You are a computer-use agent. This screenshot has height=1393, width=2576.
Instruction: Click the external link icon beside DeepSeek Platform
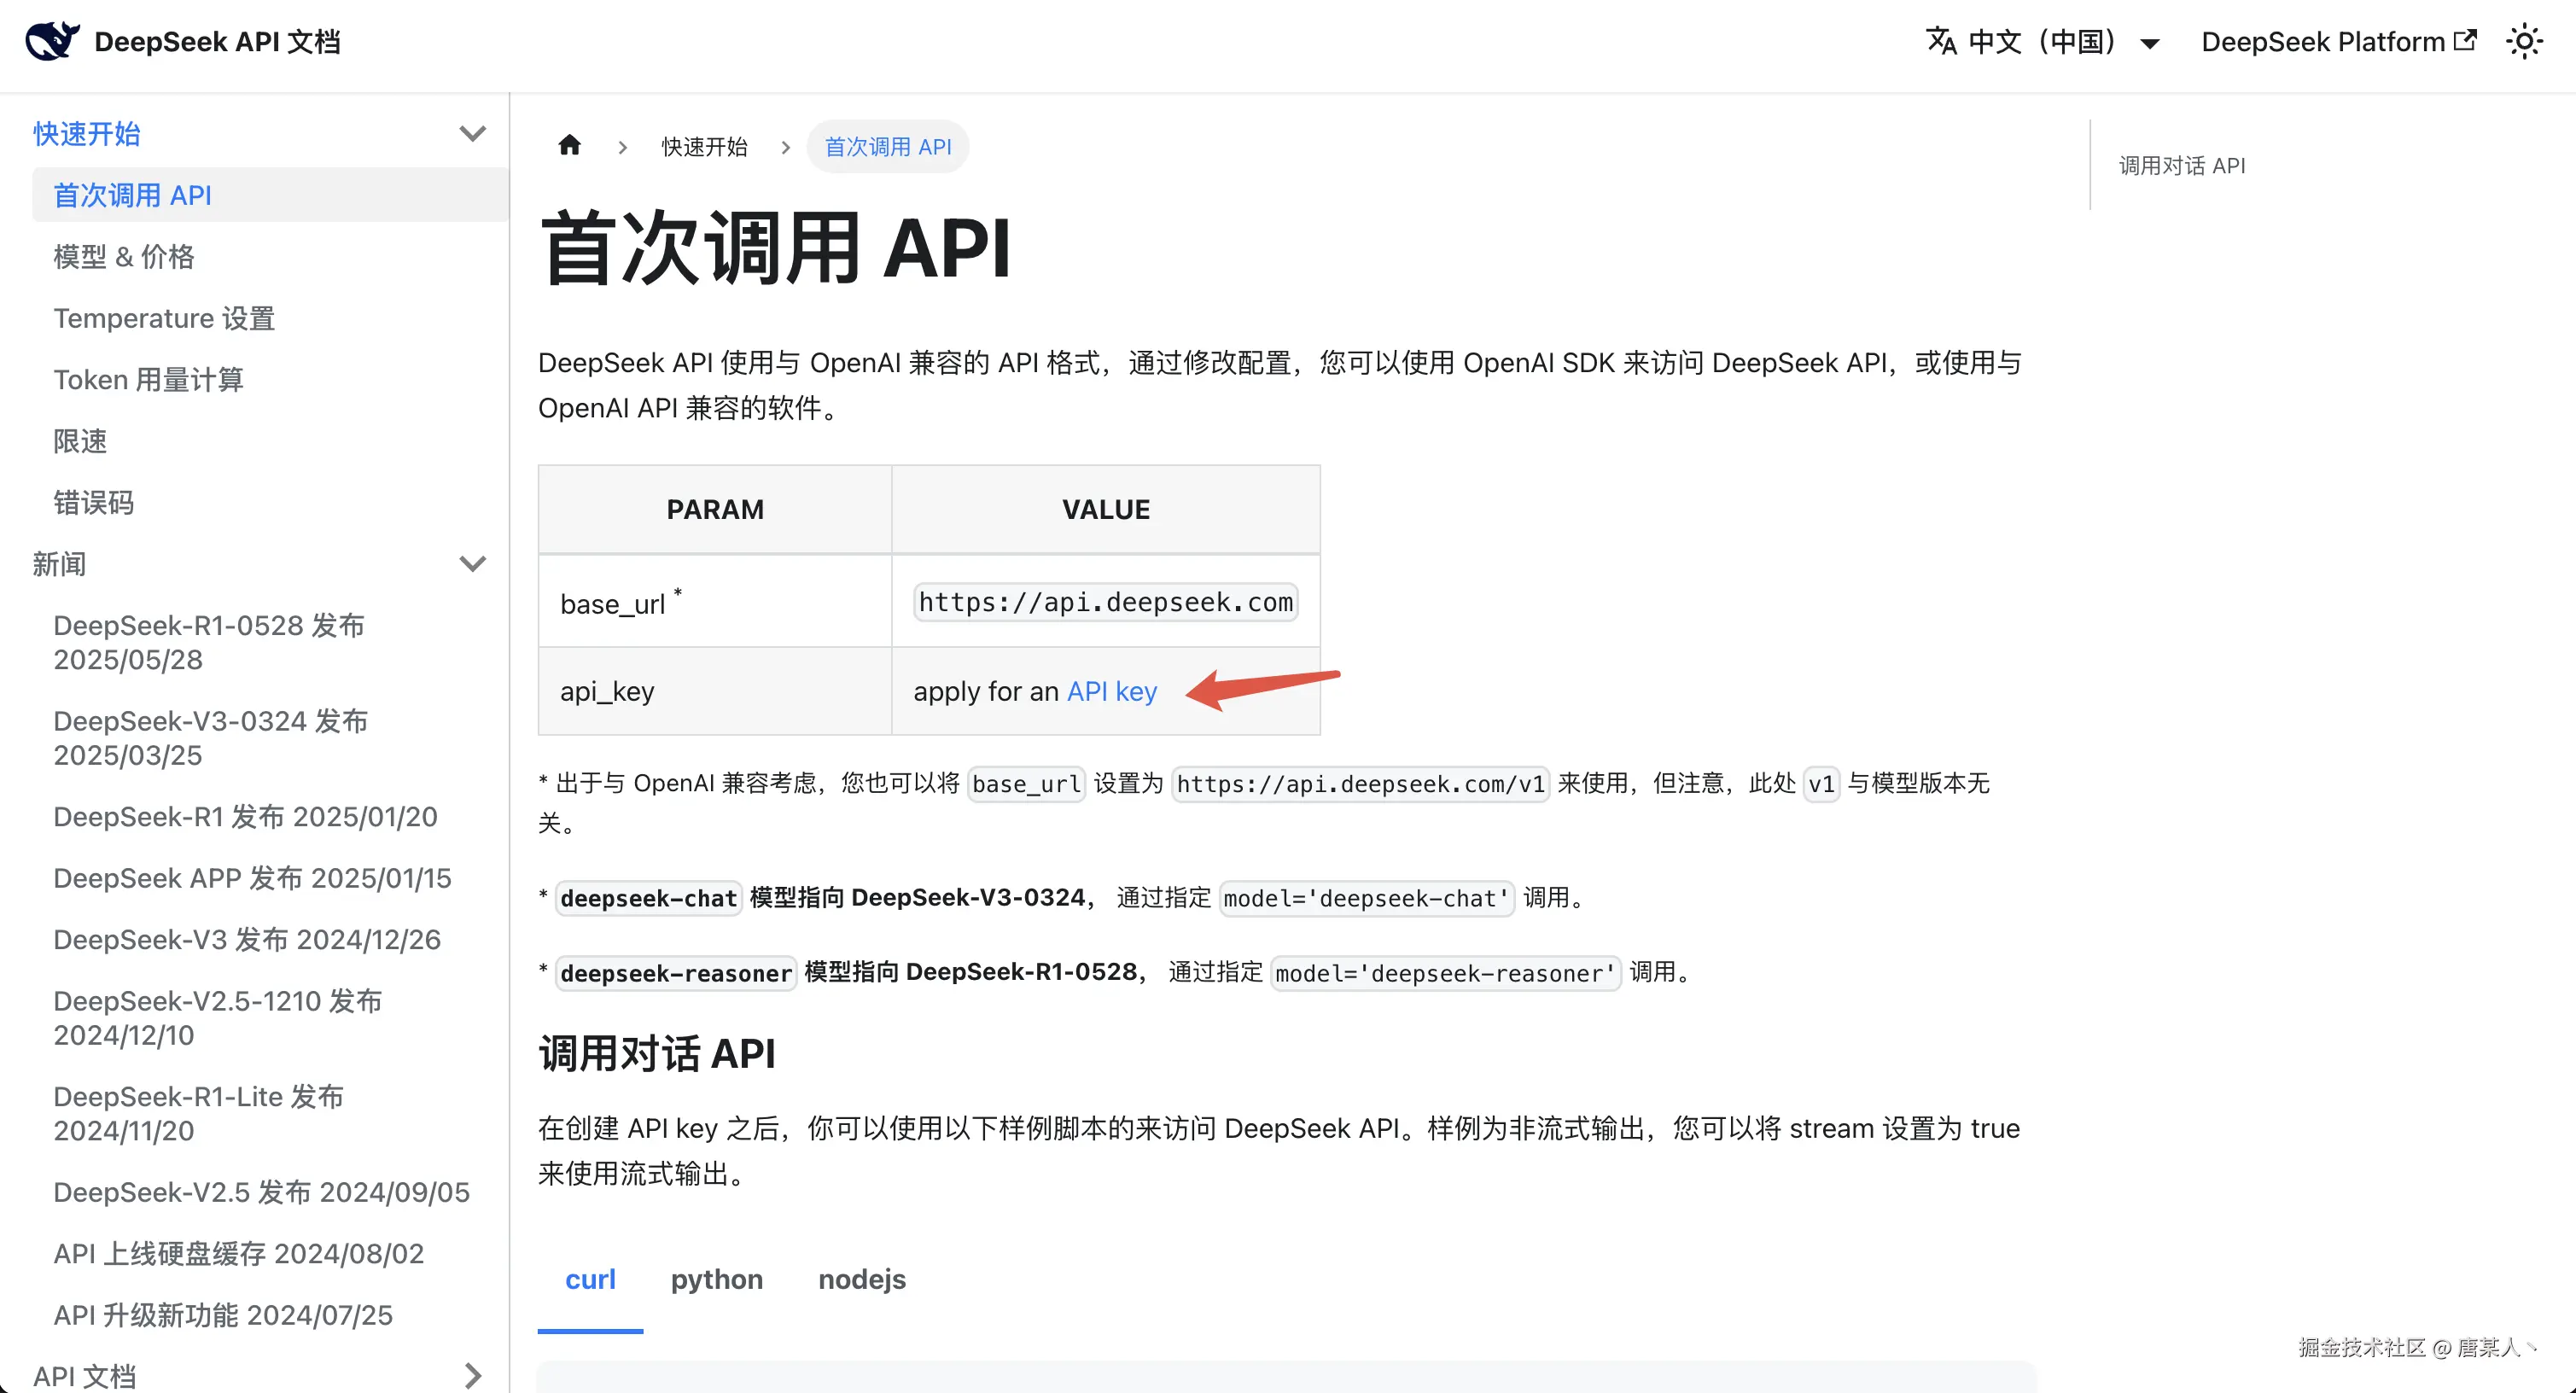coord(2466,40)
